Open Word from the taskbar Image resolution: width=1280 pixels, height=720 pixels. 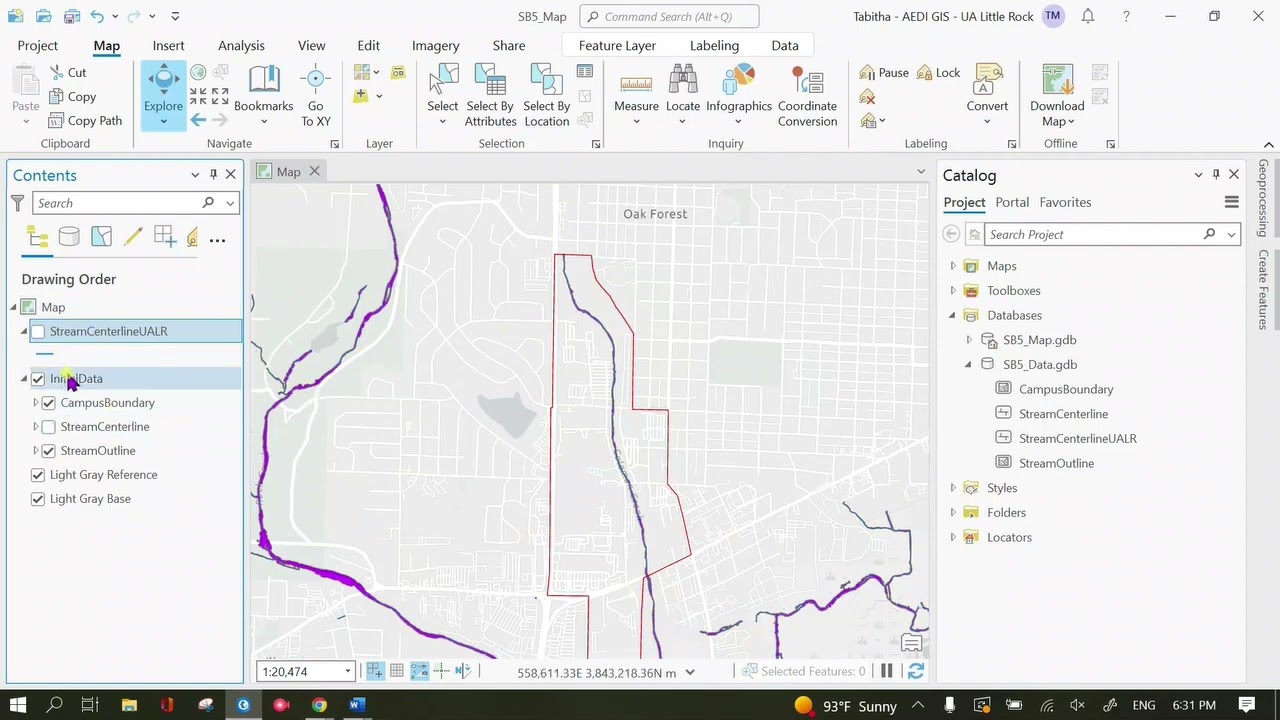click(357, 705)
